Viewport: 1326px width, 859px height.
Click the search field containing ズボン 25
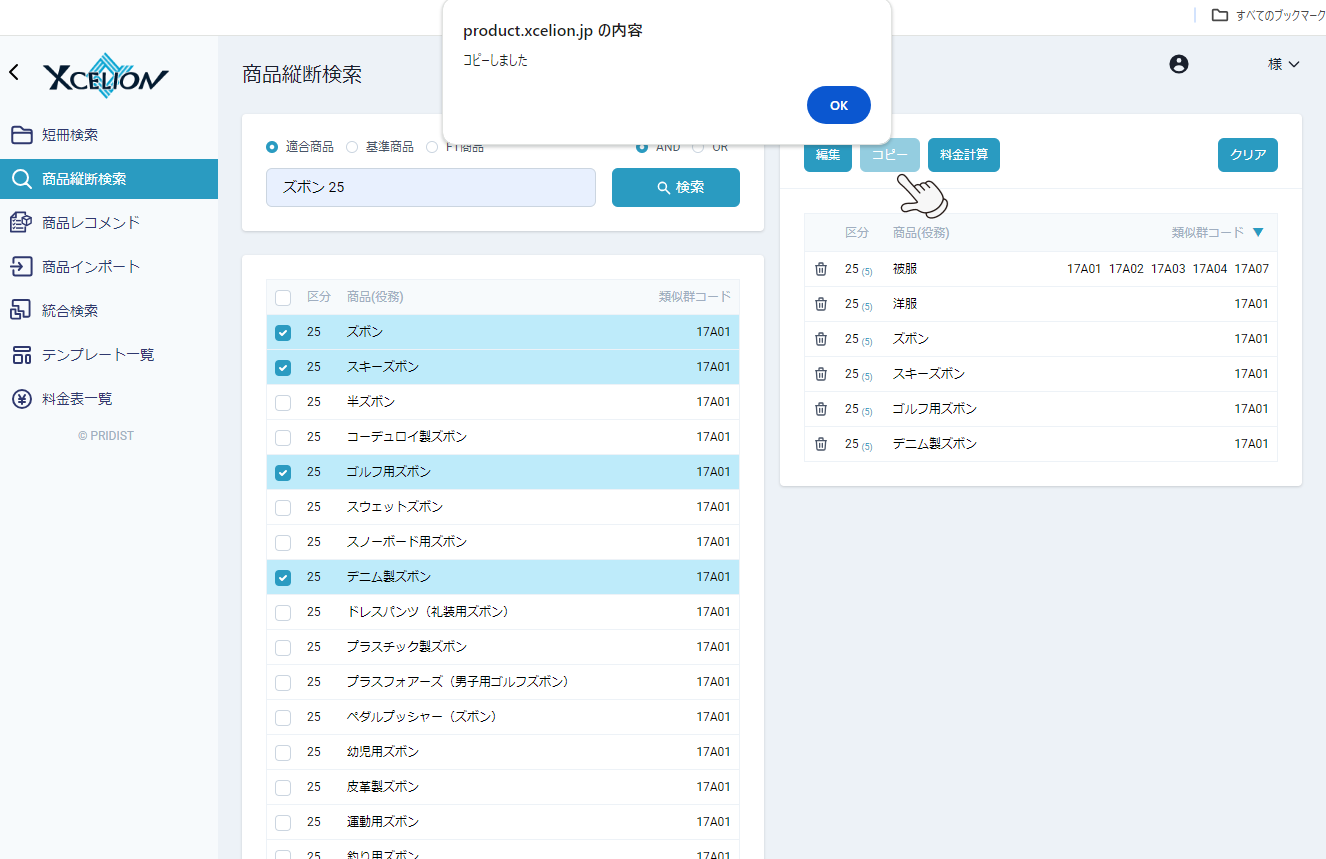point(431,187)
